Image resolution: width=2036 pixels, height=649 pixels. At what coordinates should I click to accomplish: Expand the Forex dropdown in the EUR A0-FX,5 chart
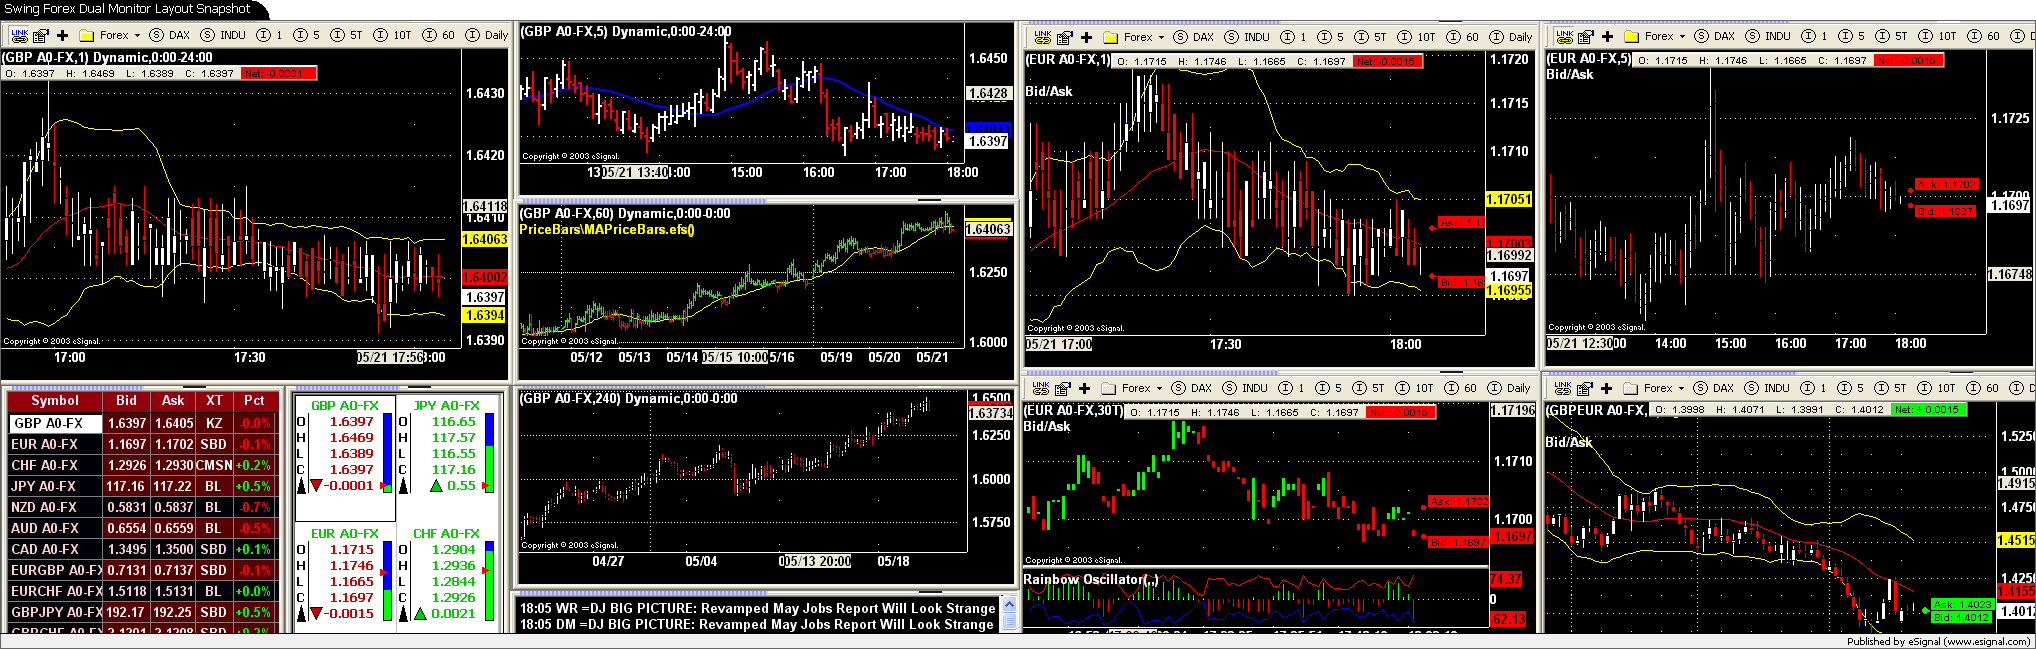pyautogui.click(x=1656, y=36)
